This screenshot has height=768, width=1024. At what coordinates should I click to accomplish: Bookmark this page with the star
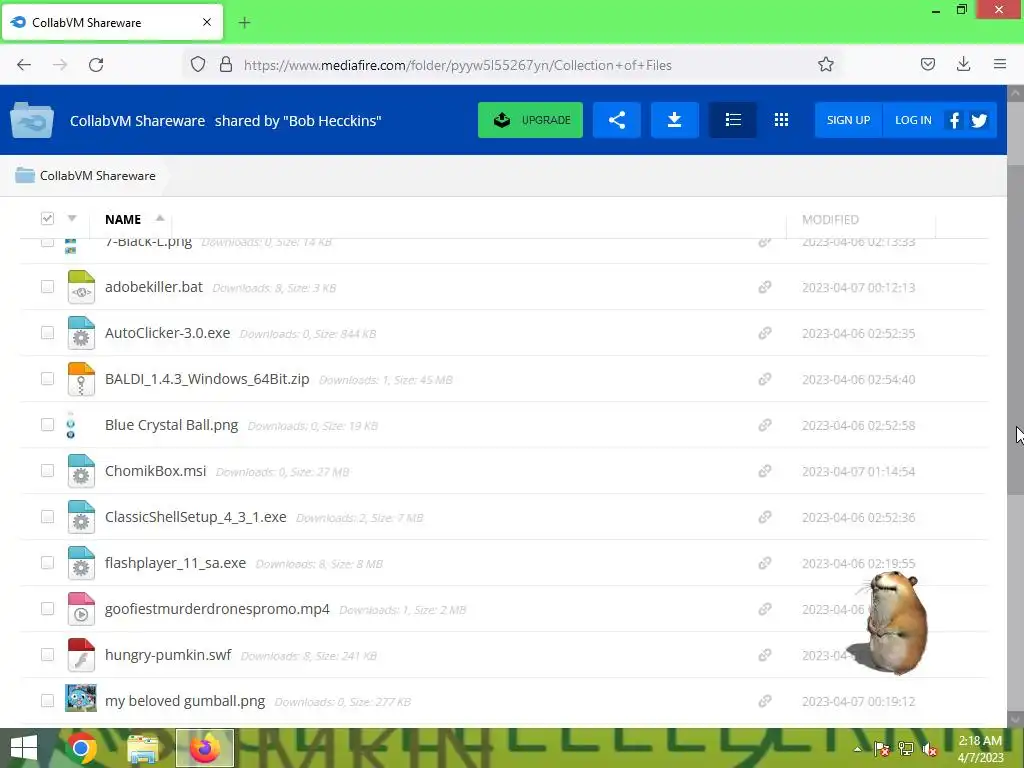click(x=825, y=65)
